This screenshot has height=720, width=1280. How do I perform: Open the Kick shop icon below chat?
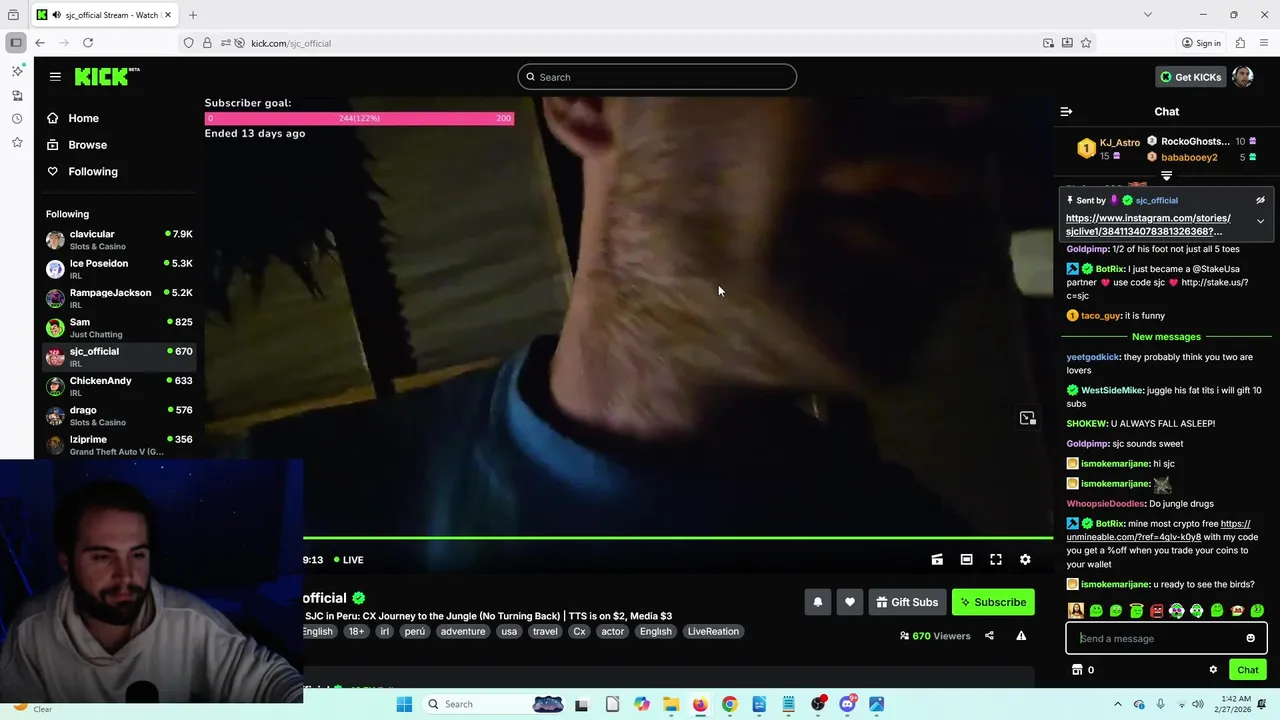click(x=1077, y=670)
